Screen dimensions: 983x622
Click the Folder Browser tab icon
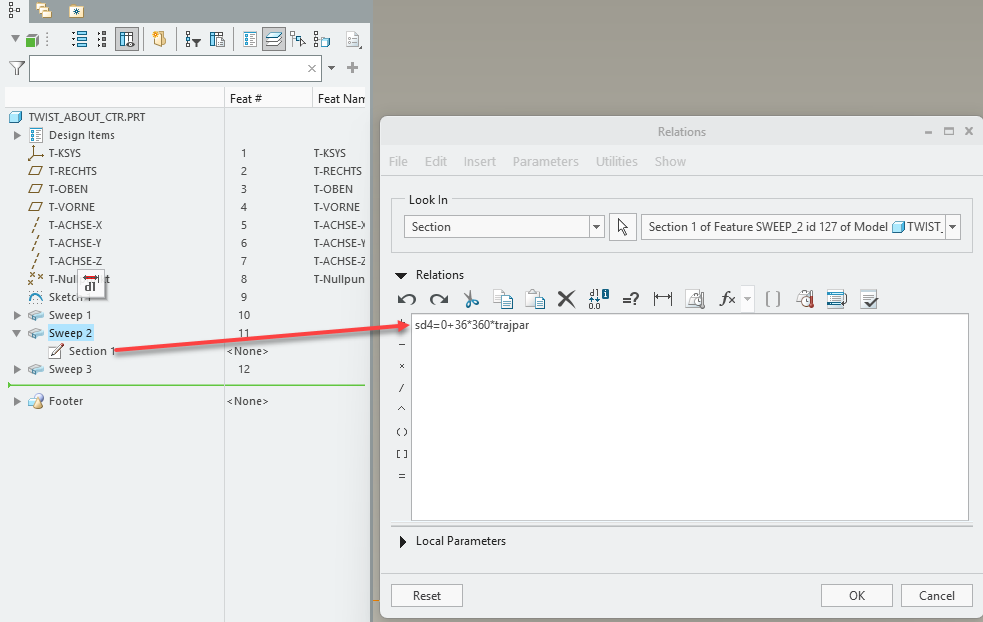pyautogui.click(x=43, y=10)
